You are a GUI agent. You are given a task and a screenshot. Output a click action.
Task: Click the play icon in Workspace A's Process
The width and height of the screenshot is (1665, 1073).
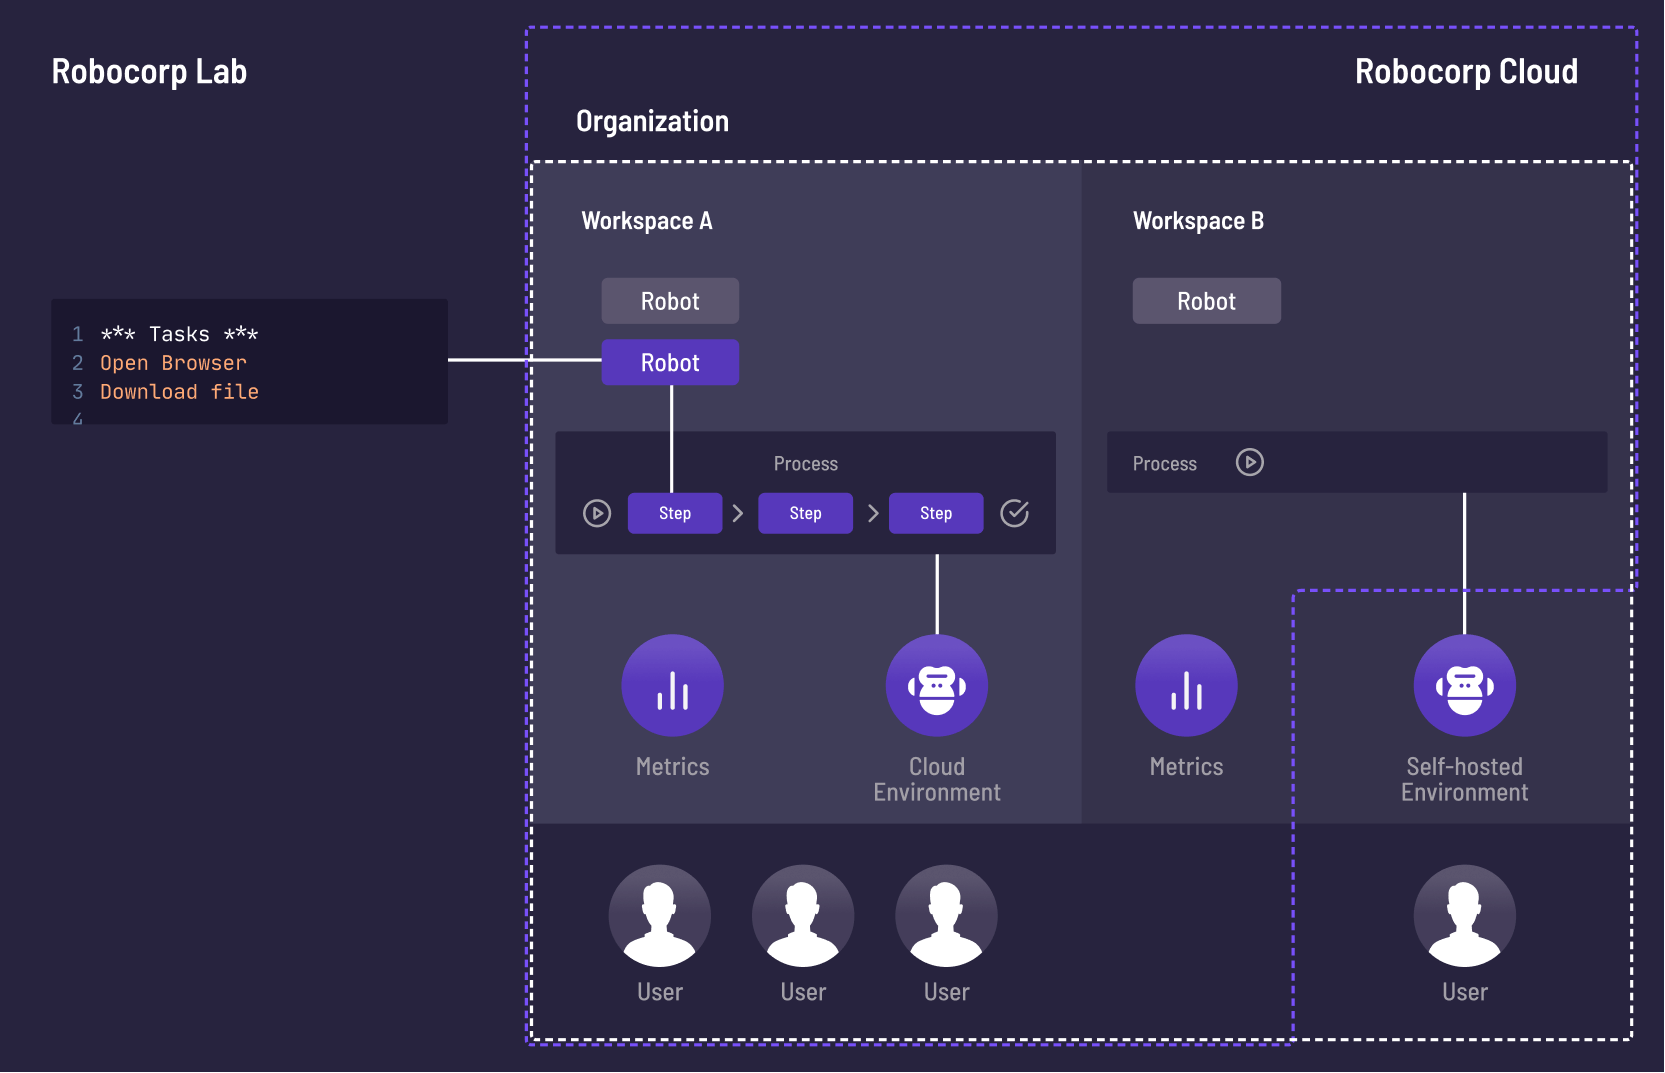point(597,513)
